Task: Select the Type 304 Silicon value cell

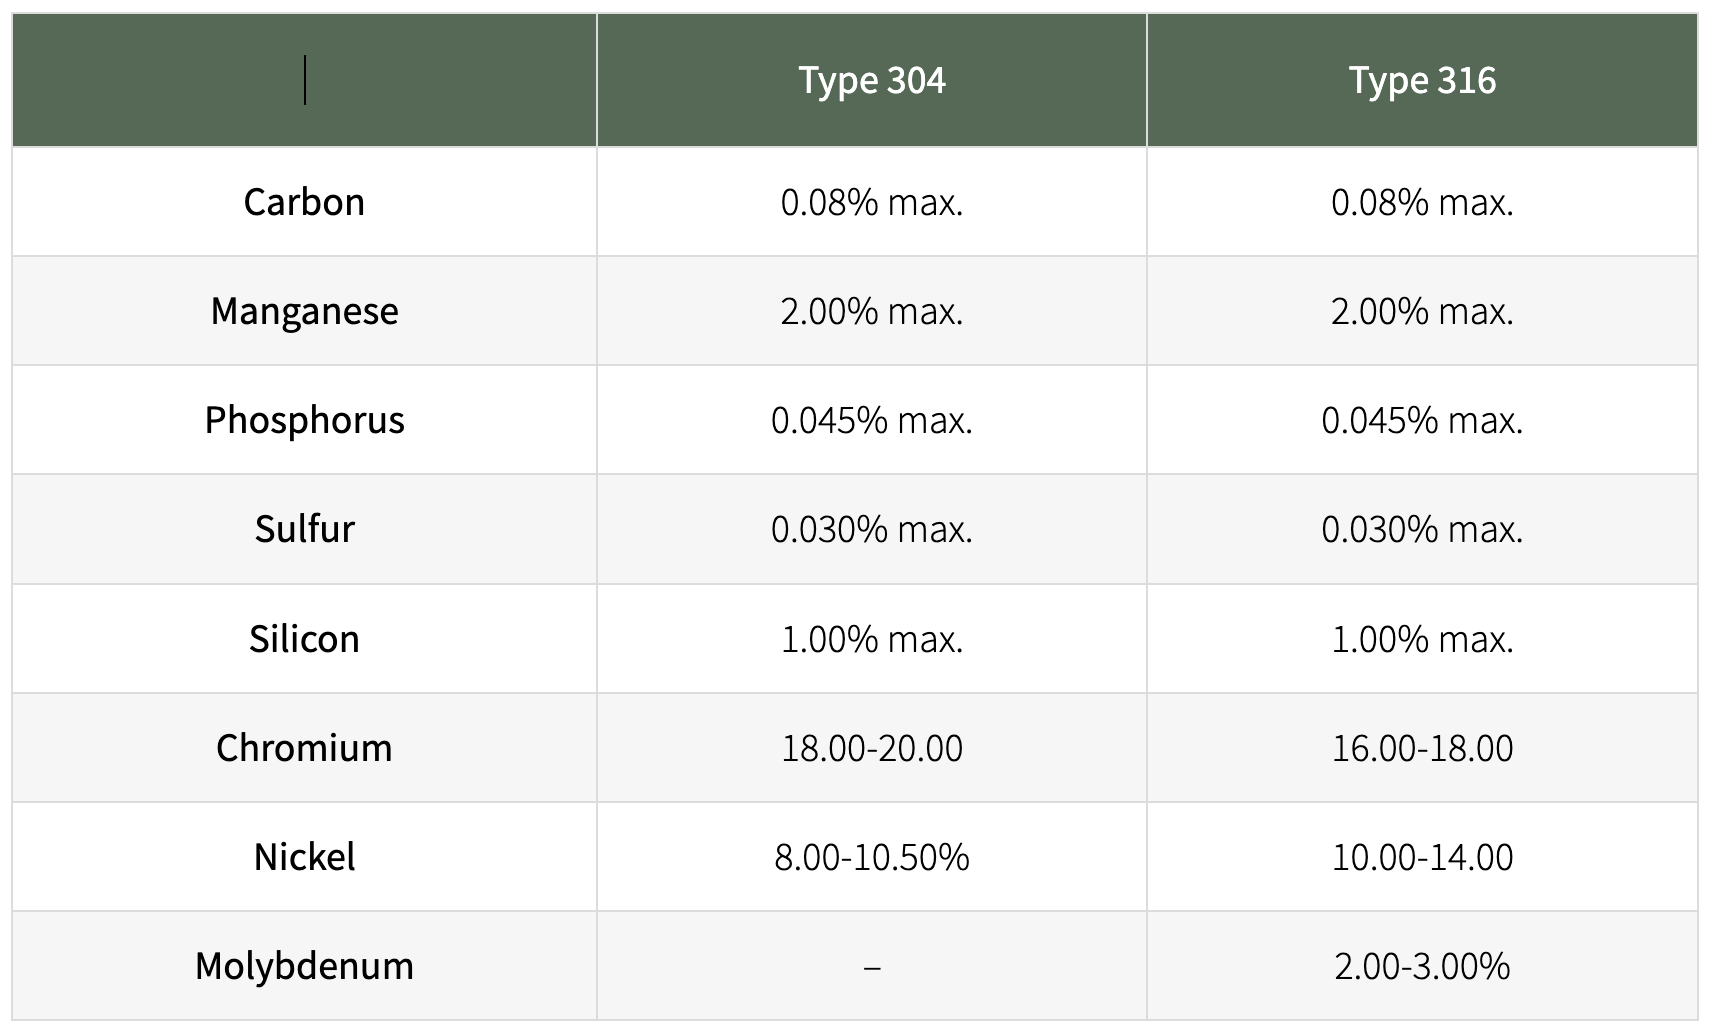Action: click(871, 639)
